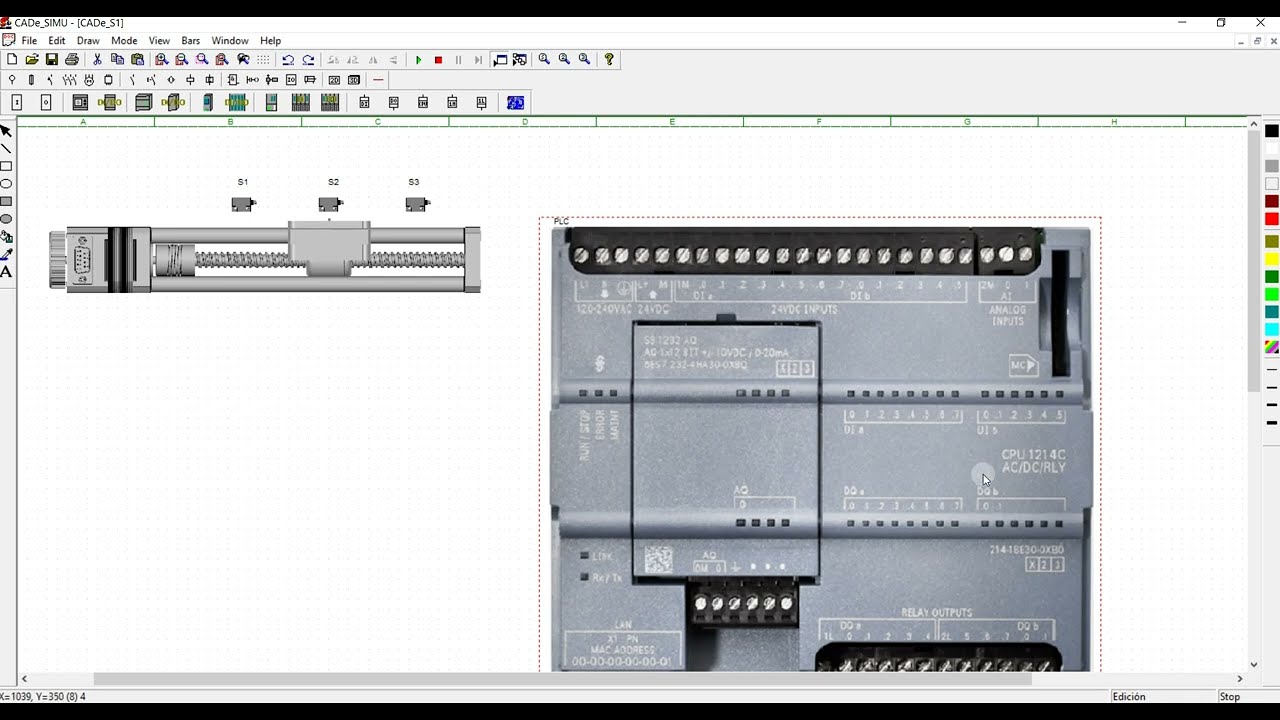Open the Mode menu
This screenshot has height=720, width=1280.
coord(124,41)
